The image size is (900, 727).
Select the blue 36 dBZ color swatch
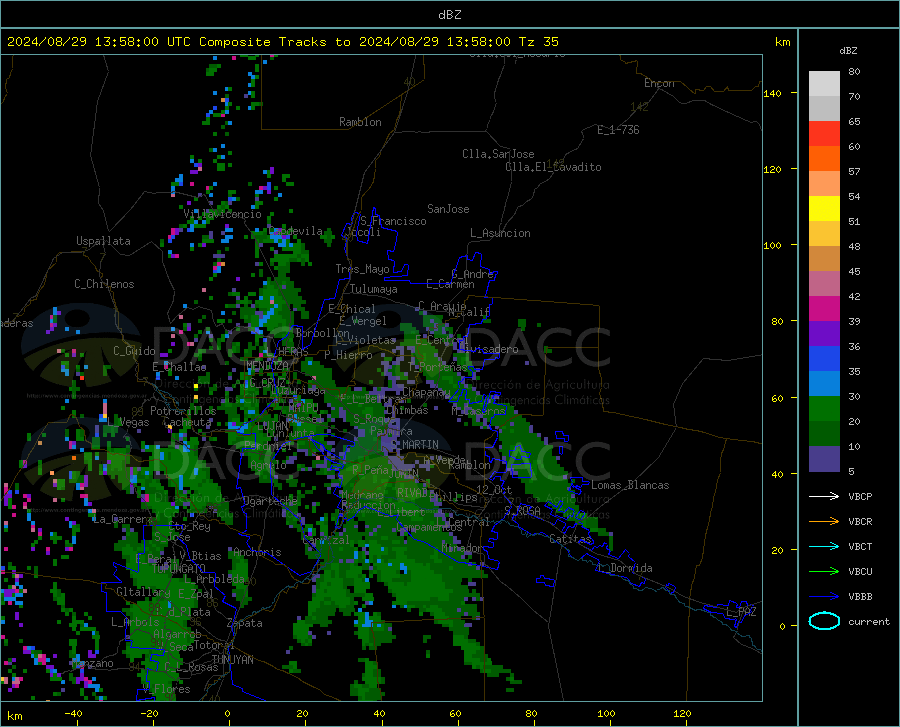(824, 359)
